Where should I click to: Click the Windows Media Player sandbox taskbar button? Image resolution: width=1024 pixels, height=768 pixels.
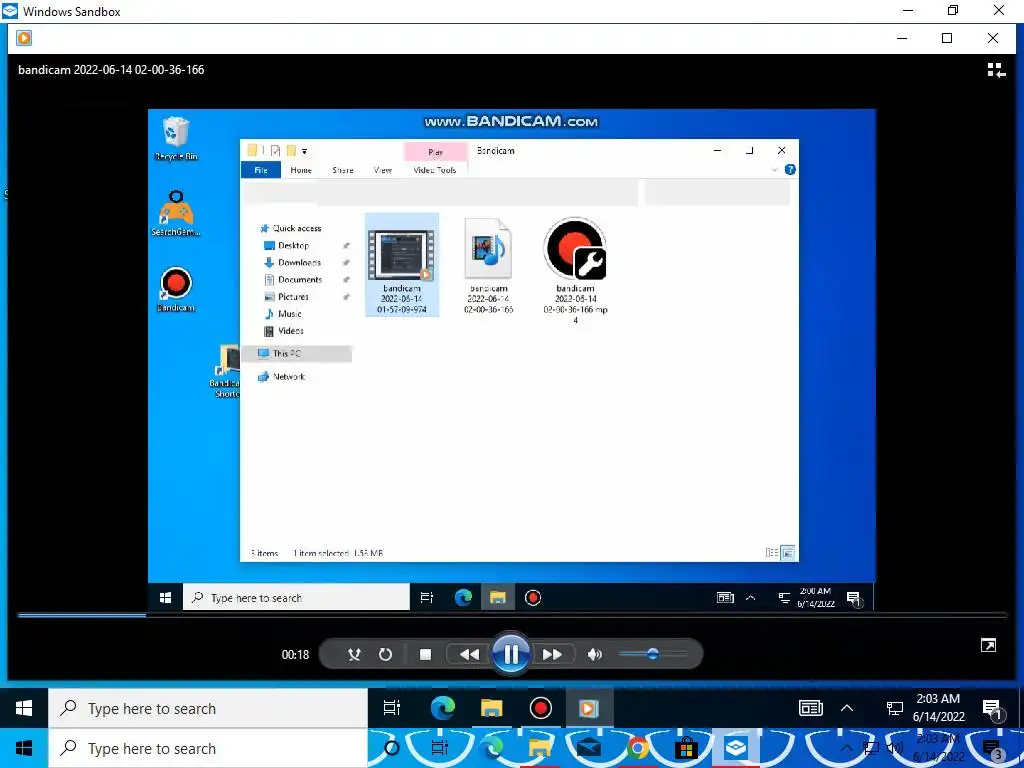(x=588, y=709)
